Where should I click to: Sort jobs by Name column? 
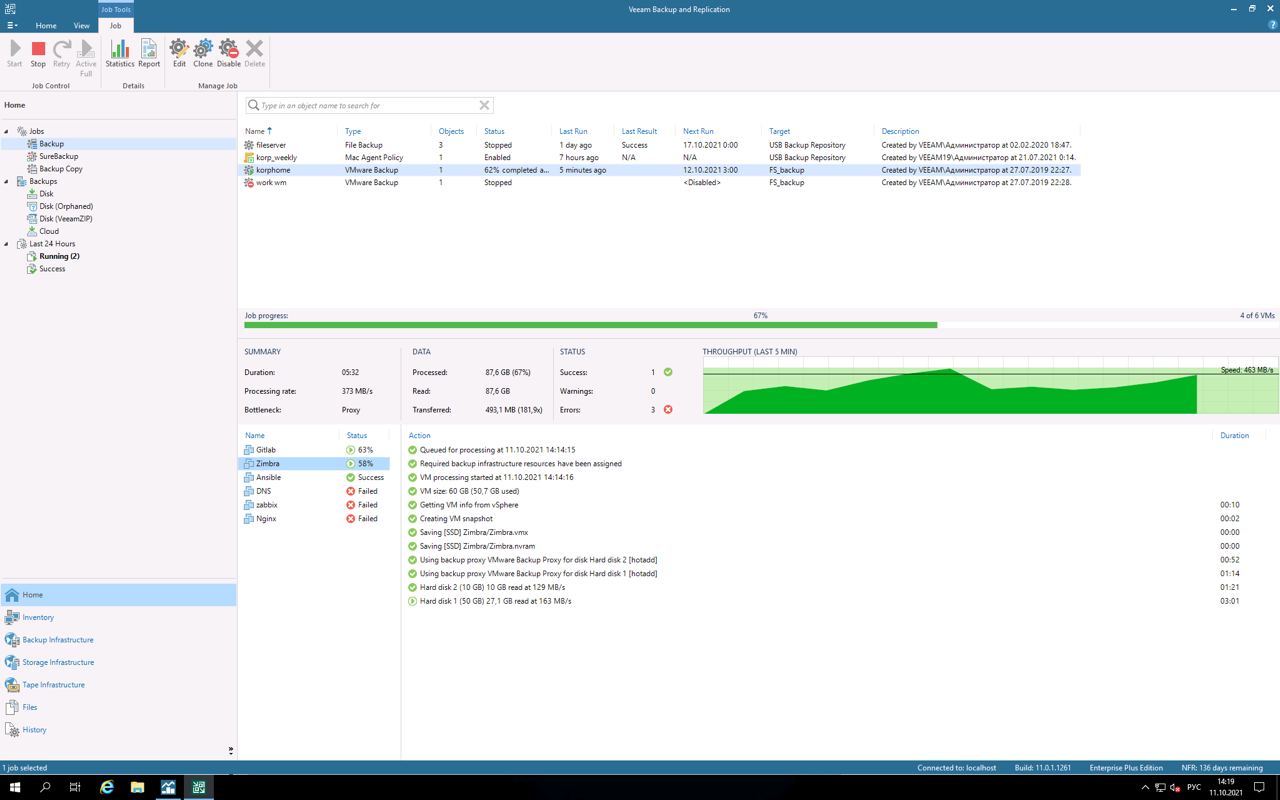255,131
